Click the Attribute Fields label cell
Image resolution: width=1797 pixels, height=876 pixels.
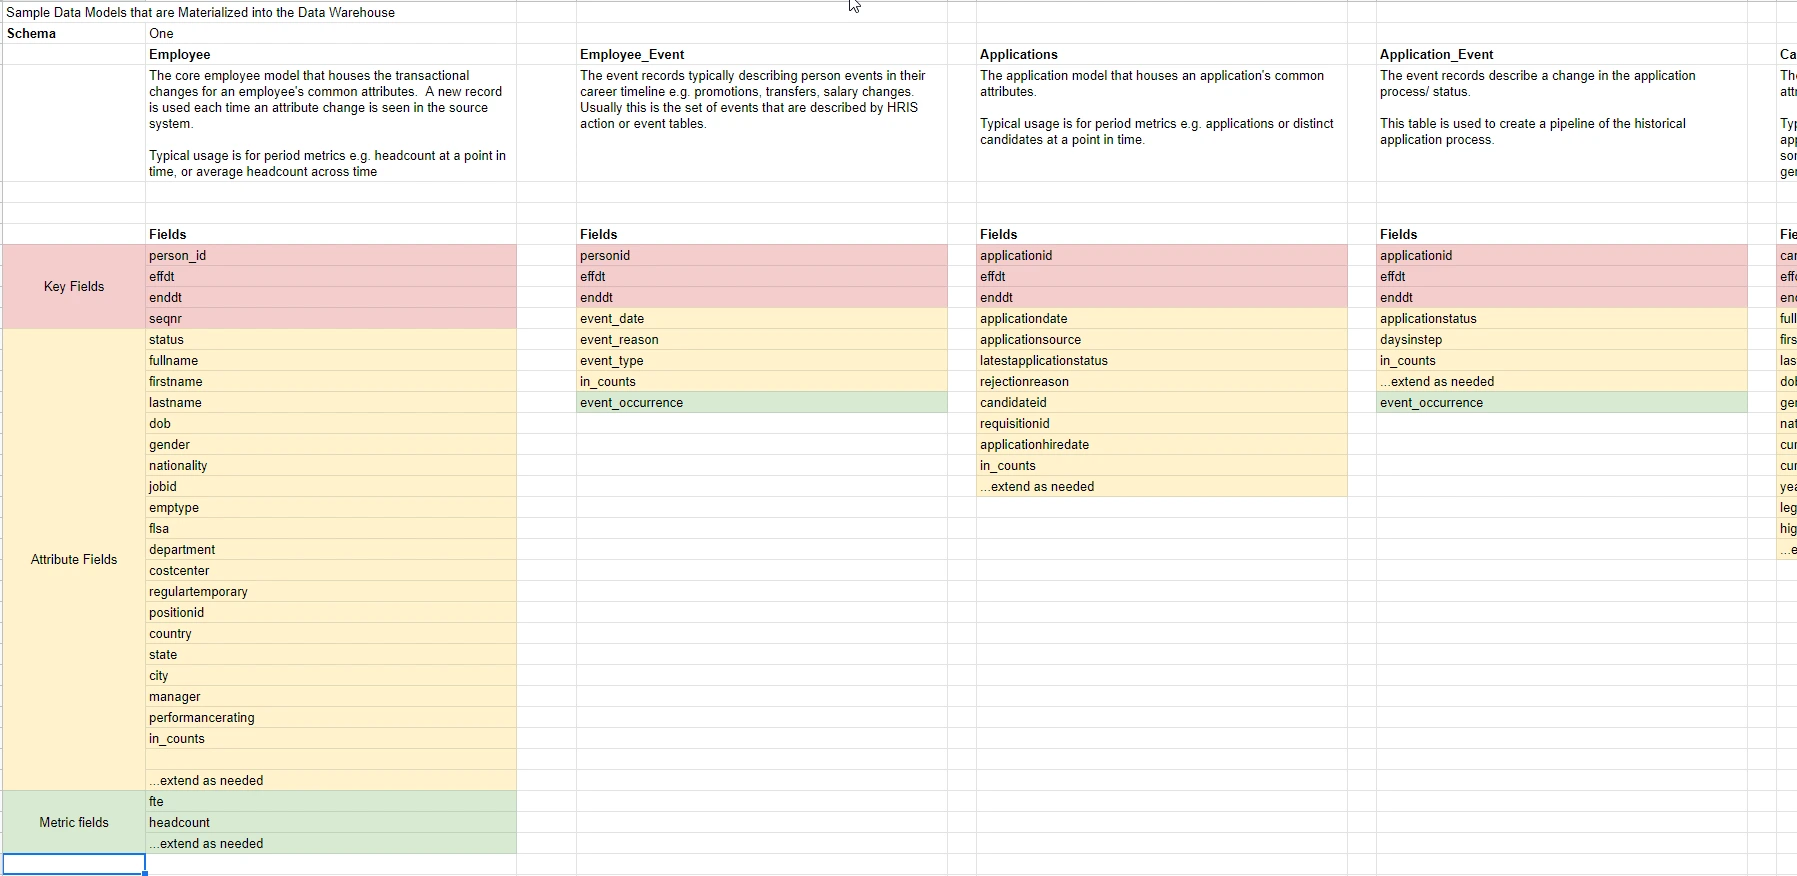coord(74,560)
